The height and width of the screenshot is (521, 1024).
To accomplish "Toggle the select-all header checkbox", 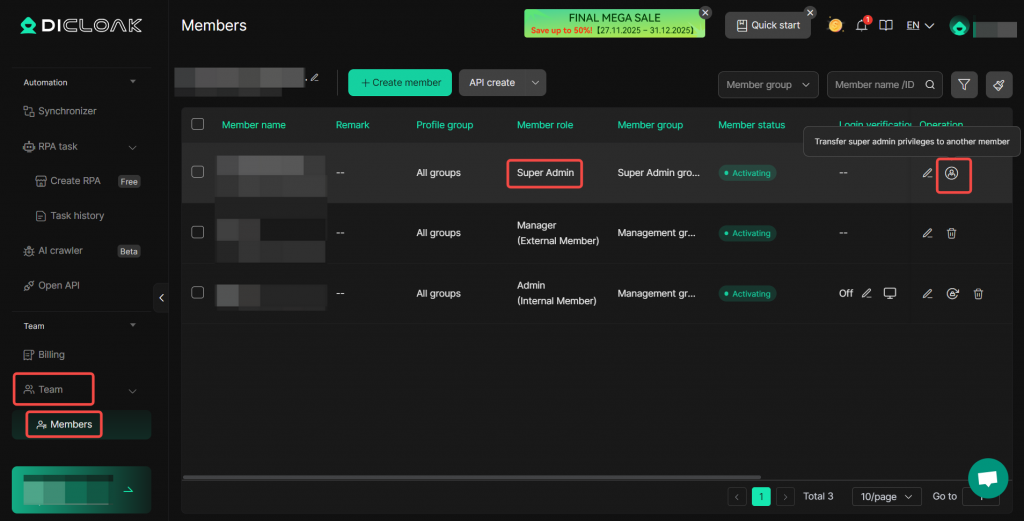I will pos(197,124).
